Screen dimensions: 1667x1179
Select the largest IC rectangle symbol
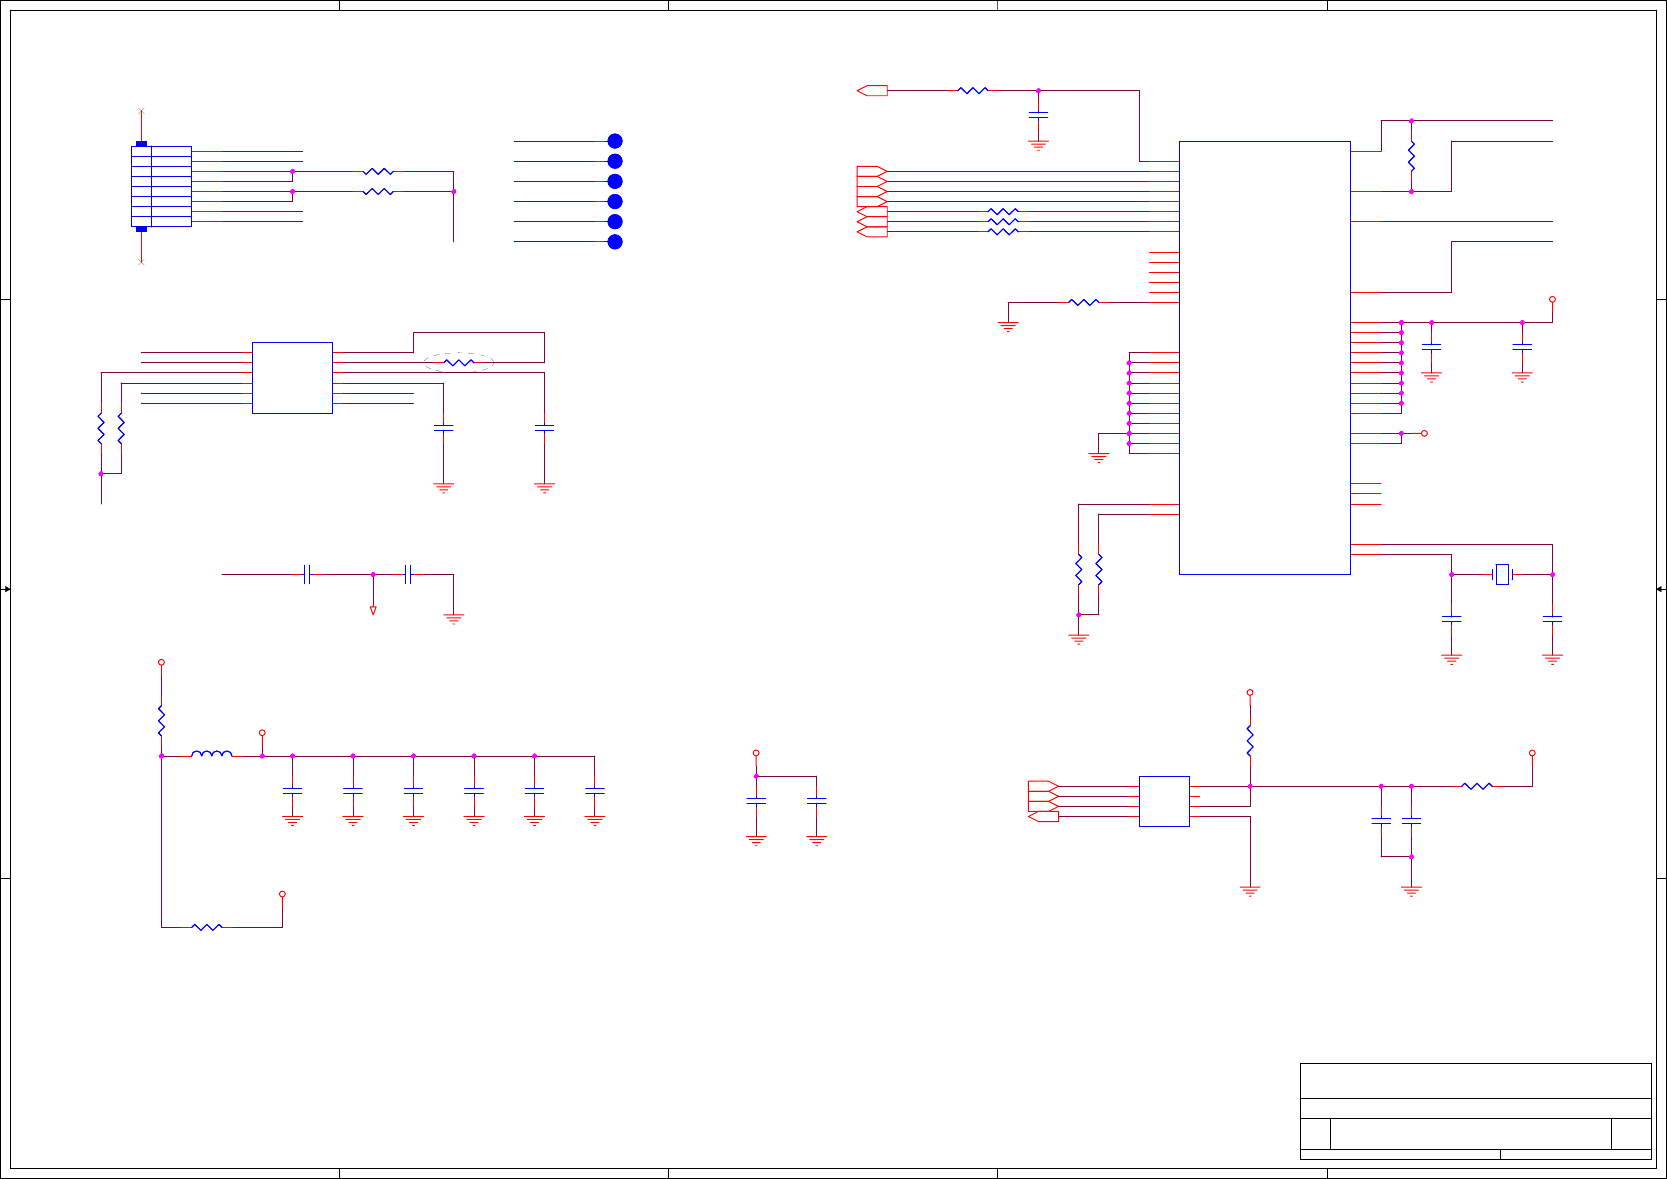[x=1265, y=358]
